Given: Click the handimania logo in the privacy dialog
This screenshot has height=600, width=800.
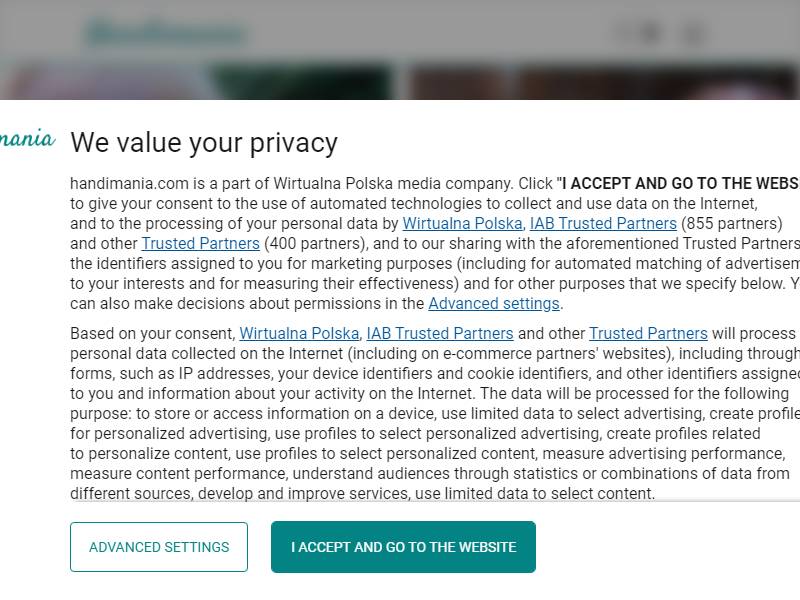Looking at the screenshot, I should tap(28, 139).
